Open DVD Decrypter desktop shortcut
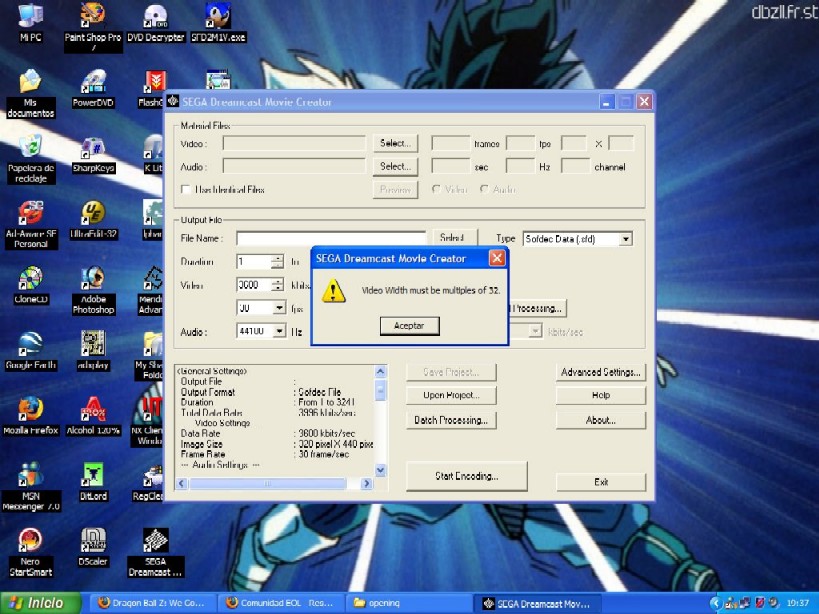819x614 pixels. [x=156, y=22]
